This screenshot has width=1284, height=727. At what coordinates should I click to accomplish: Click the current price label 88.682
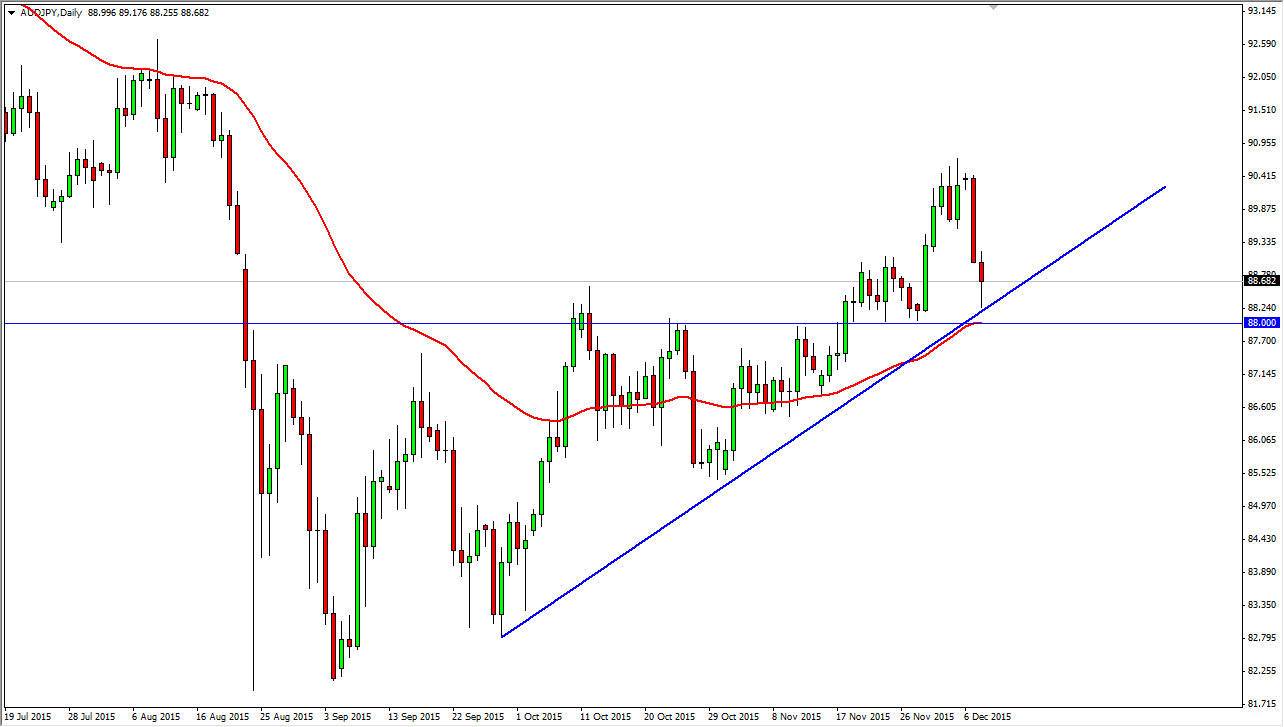1258,281
